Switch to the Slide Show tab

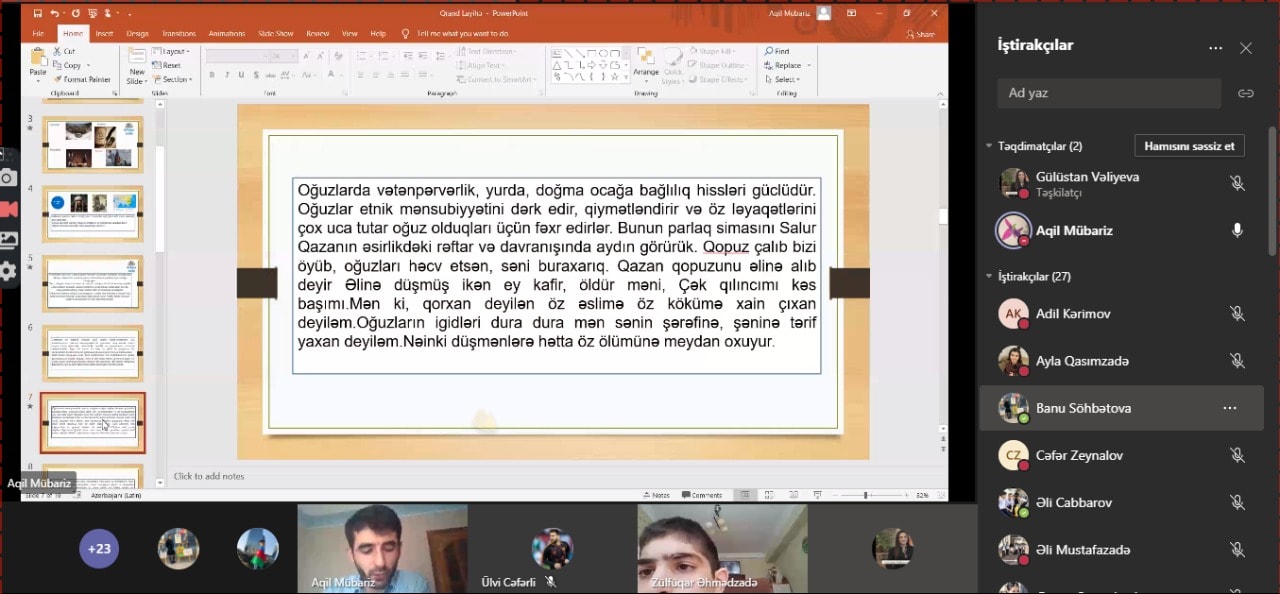coord(276,34)
